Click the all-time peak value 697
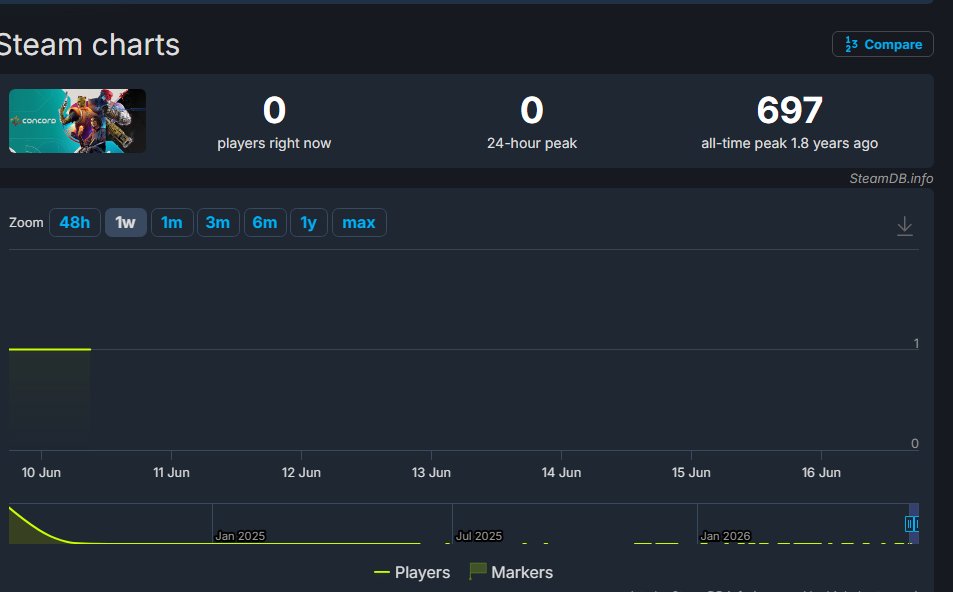The height and width of the screenshot is (592, 953). [x=790, y=111]
